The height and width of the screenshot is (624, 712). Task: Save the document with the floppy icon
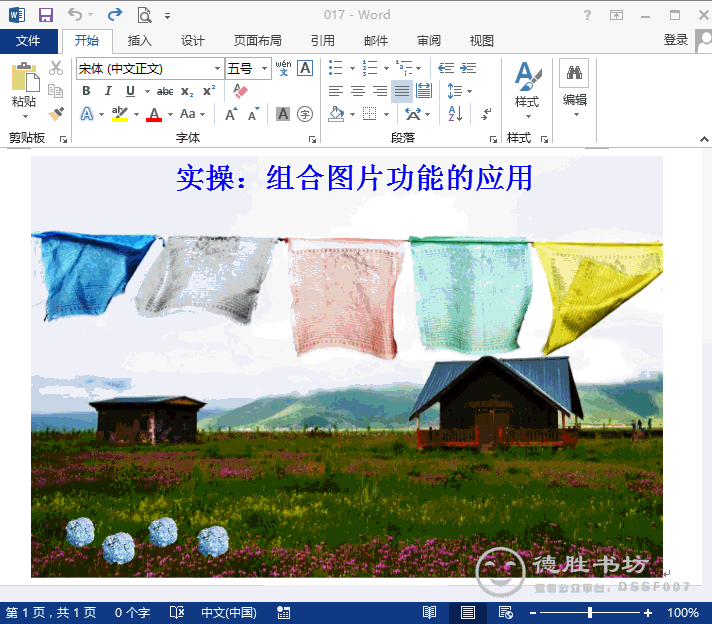pos(46,15)
